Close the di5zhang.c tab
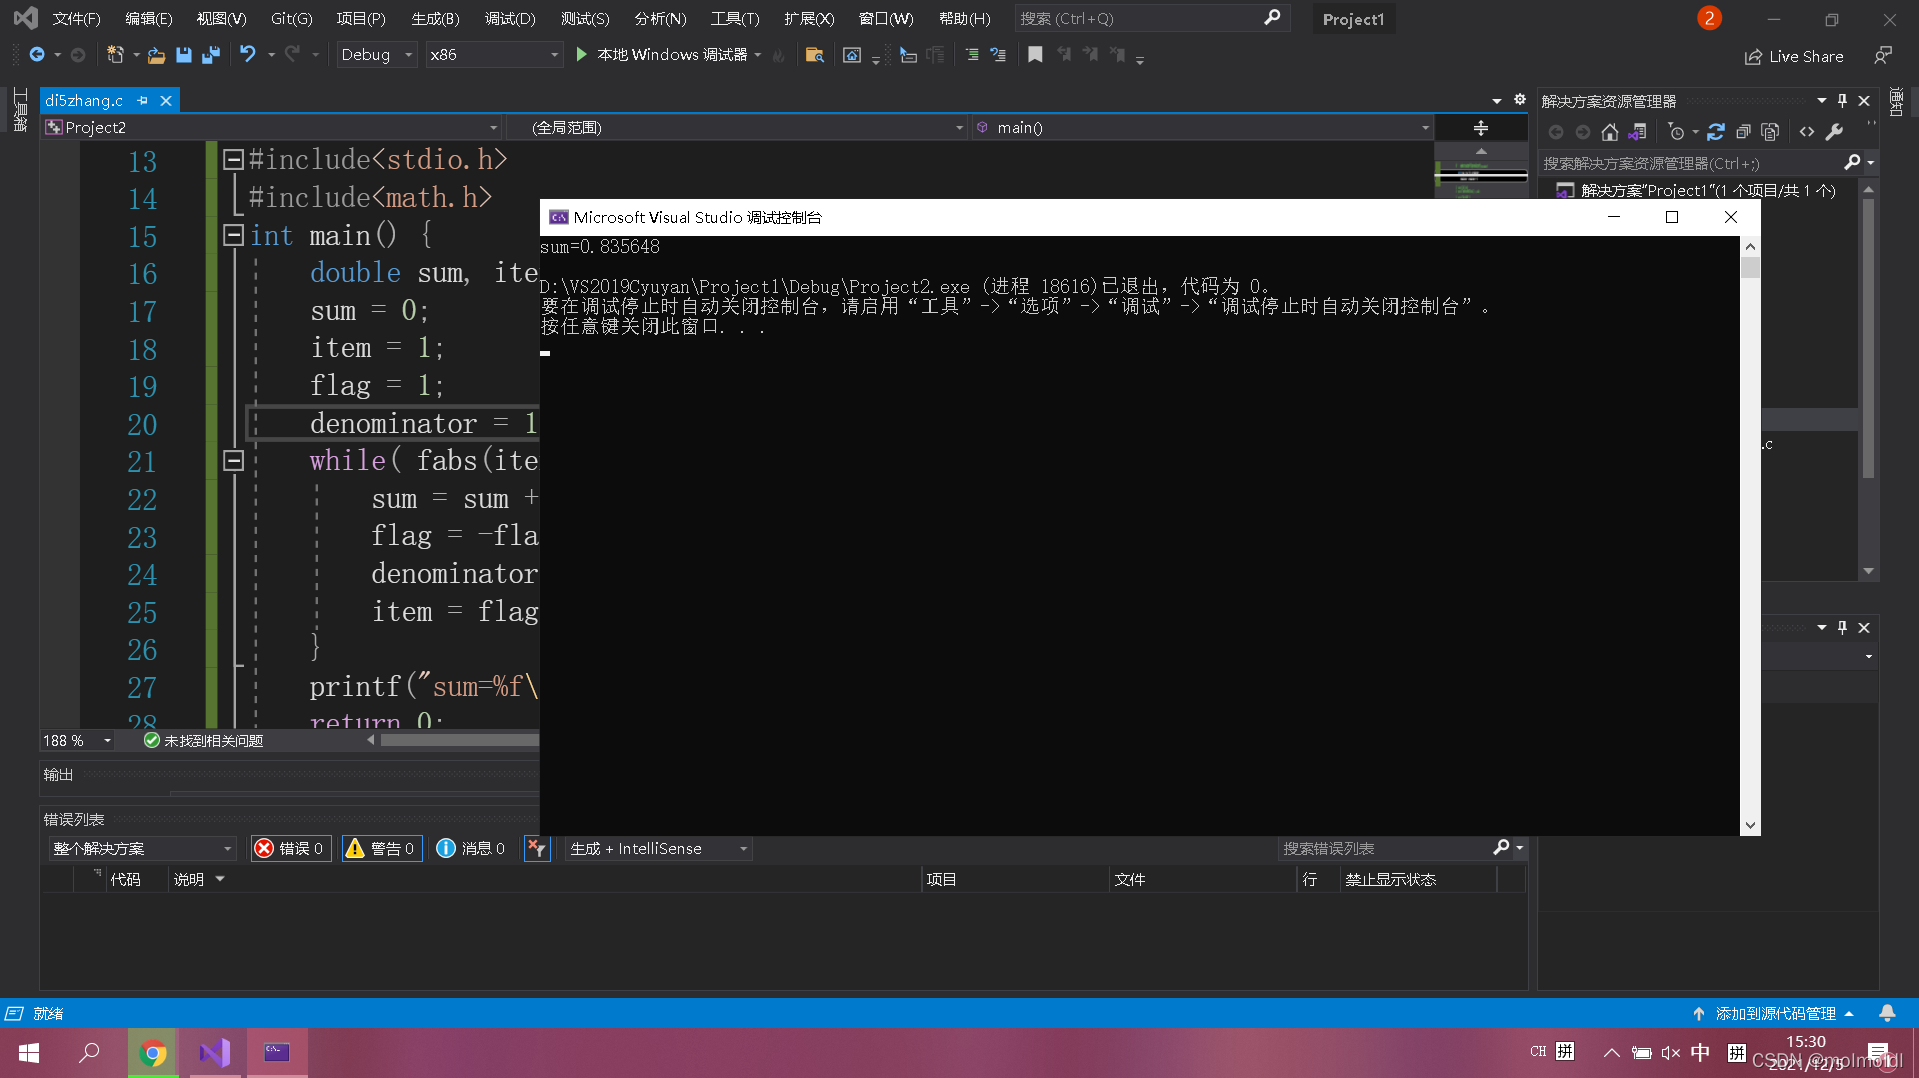The height and width of the screenshot is (1078, 1919). tap(166, 101)
